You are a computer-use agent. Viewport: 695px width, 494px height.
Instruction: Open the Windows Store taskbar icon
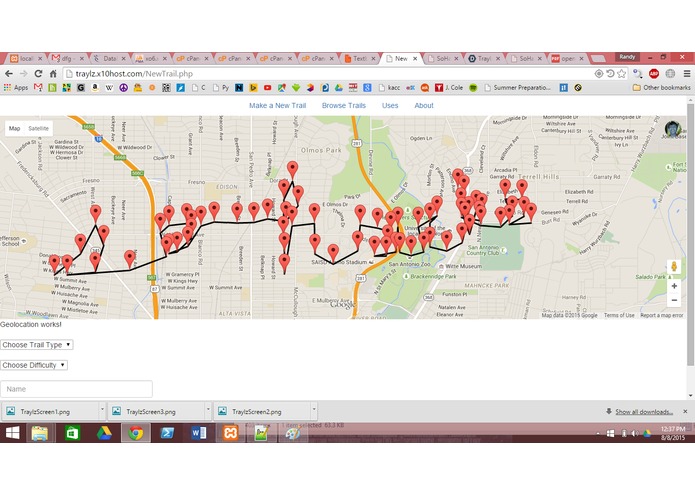pos(72,433)
